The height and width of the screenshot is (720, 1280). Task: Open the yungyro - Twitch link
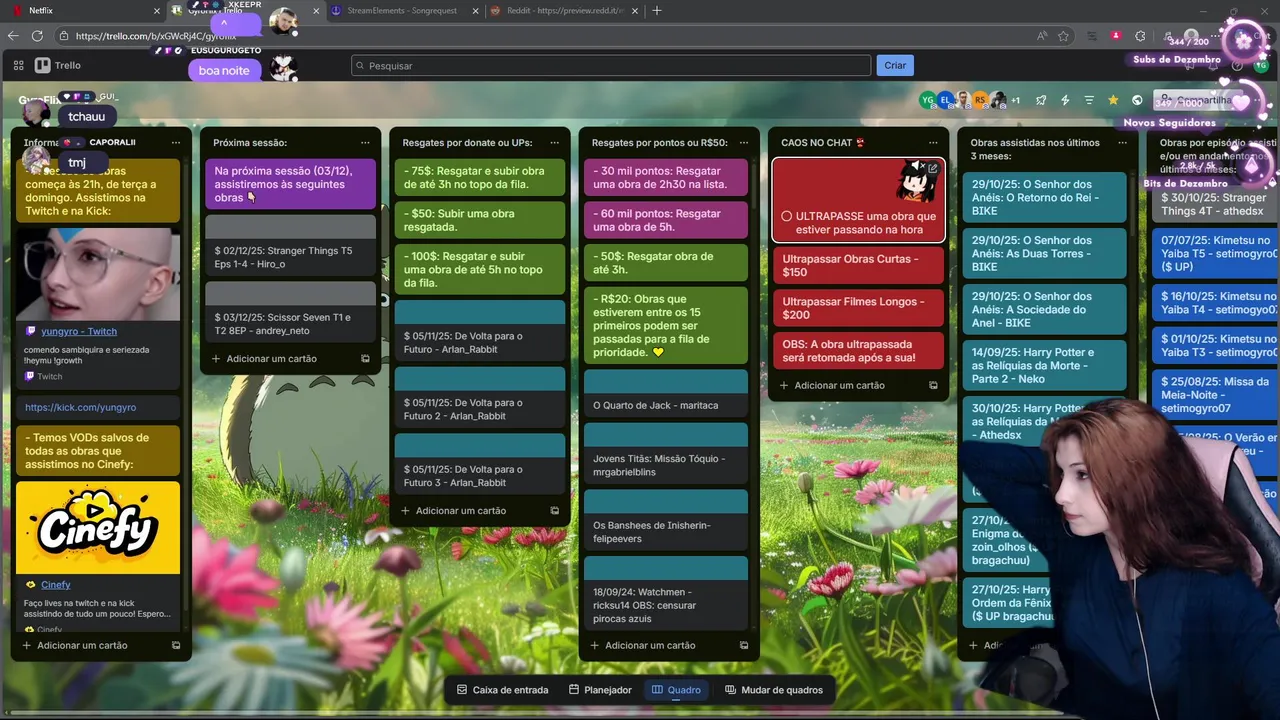79,331
